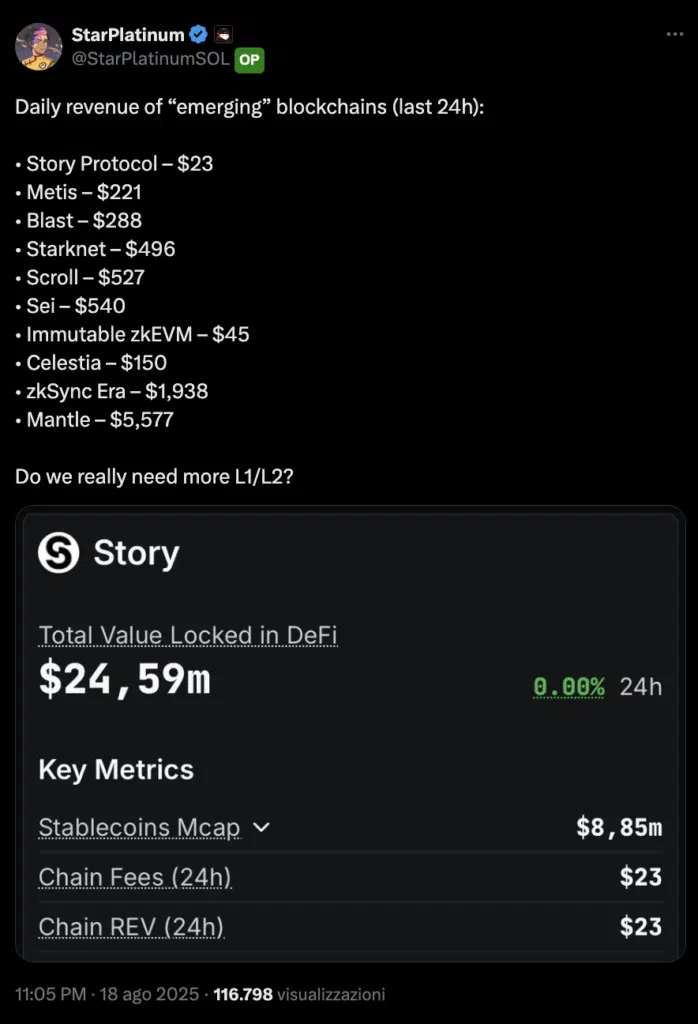Click the $8,85m stablecoins value
This screenshot has width=698, height=1024.
point(619,828)
